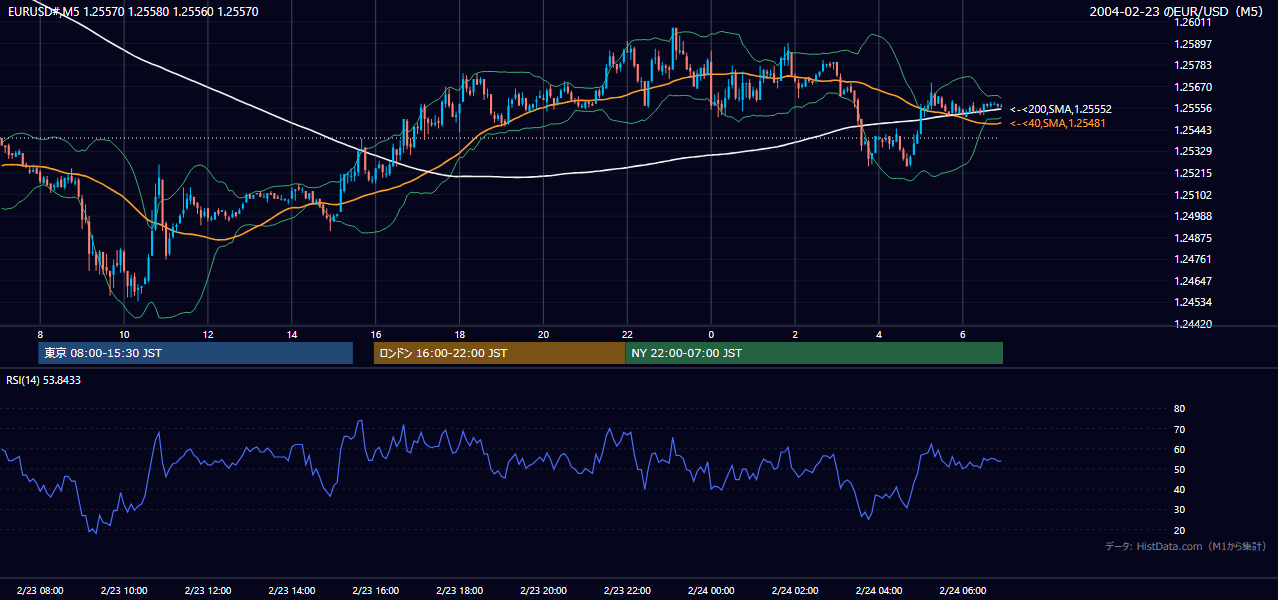The height and width of the screenshot is (600, 1278).
Task: Click the 200 SMA 1.25552 label
Action: (x=1061, y=109)
